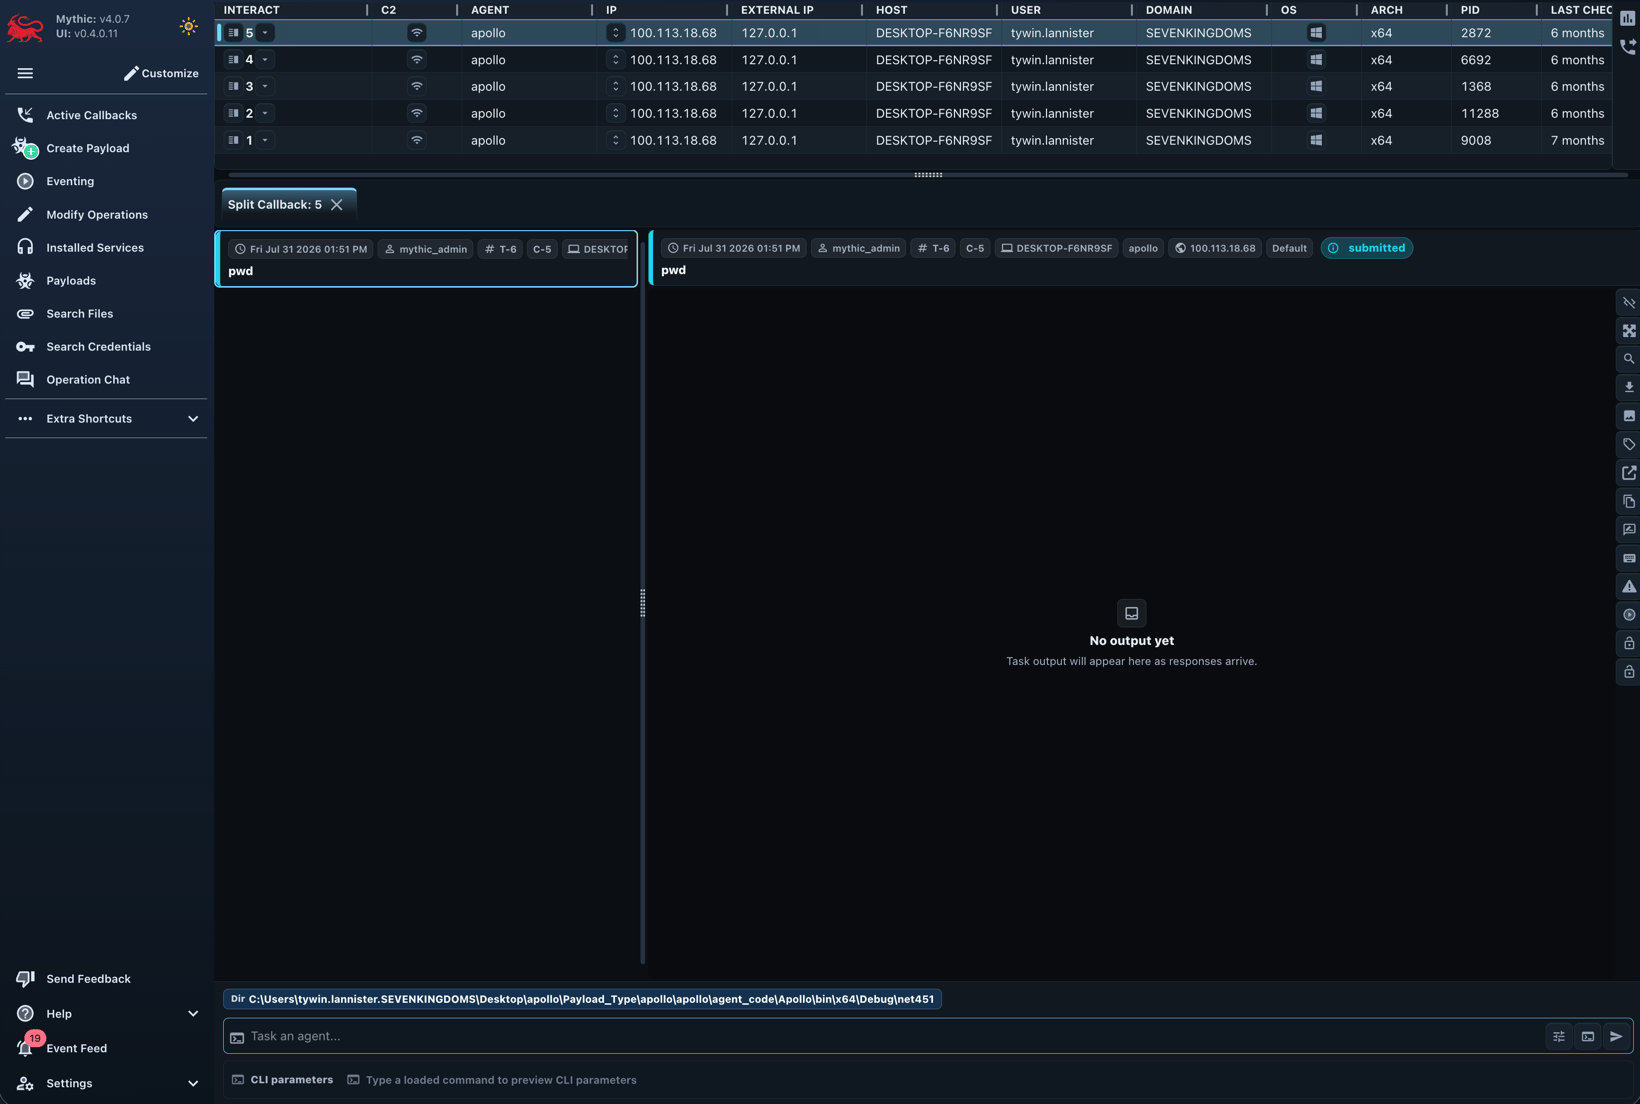Toggle the lower lock icon in output toolbar
The height and width of the screenshot is (1104, 1640).
coord(1629,672)
